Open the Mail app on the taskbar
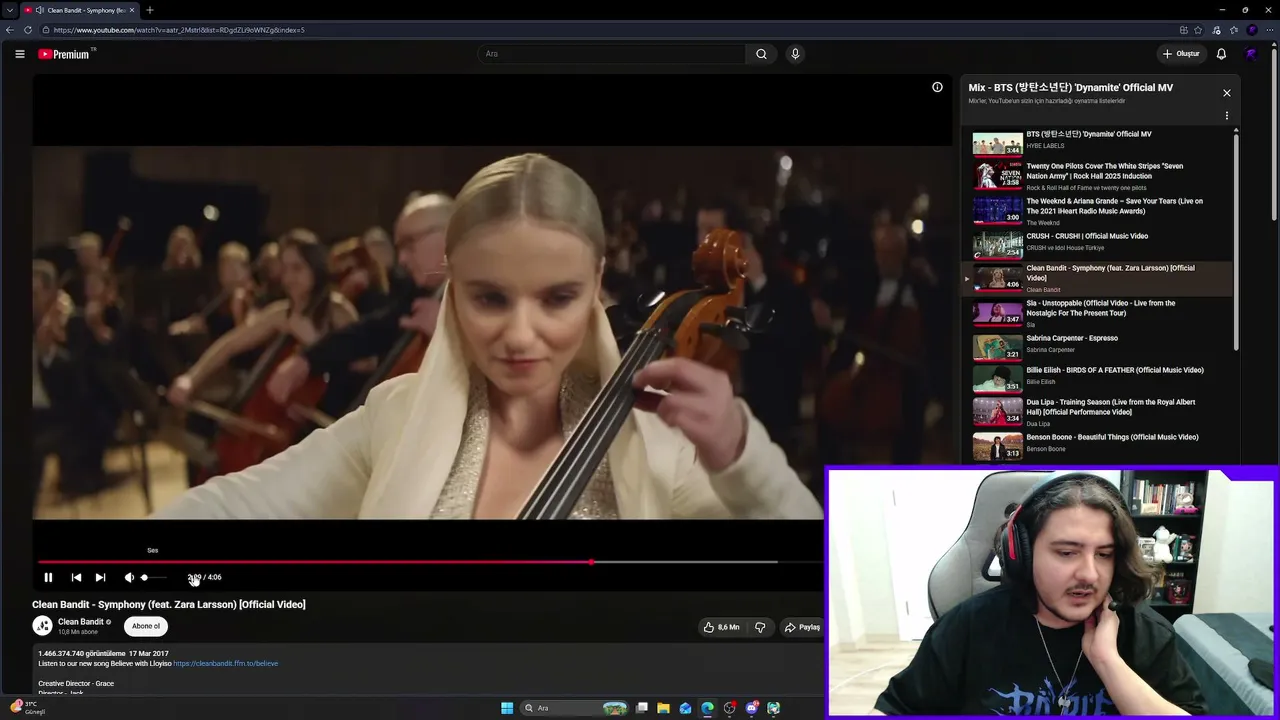Viewport: 1280px width, 720px height. point(685,708)
